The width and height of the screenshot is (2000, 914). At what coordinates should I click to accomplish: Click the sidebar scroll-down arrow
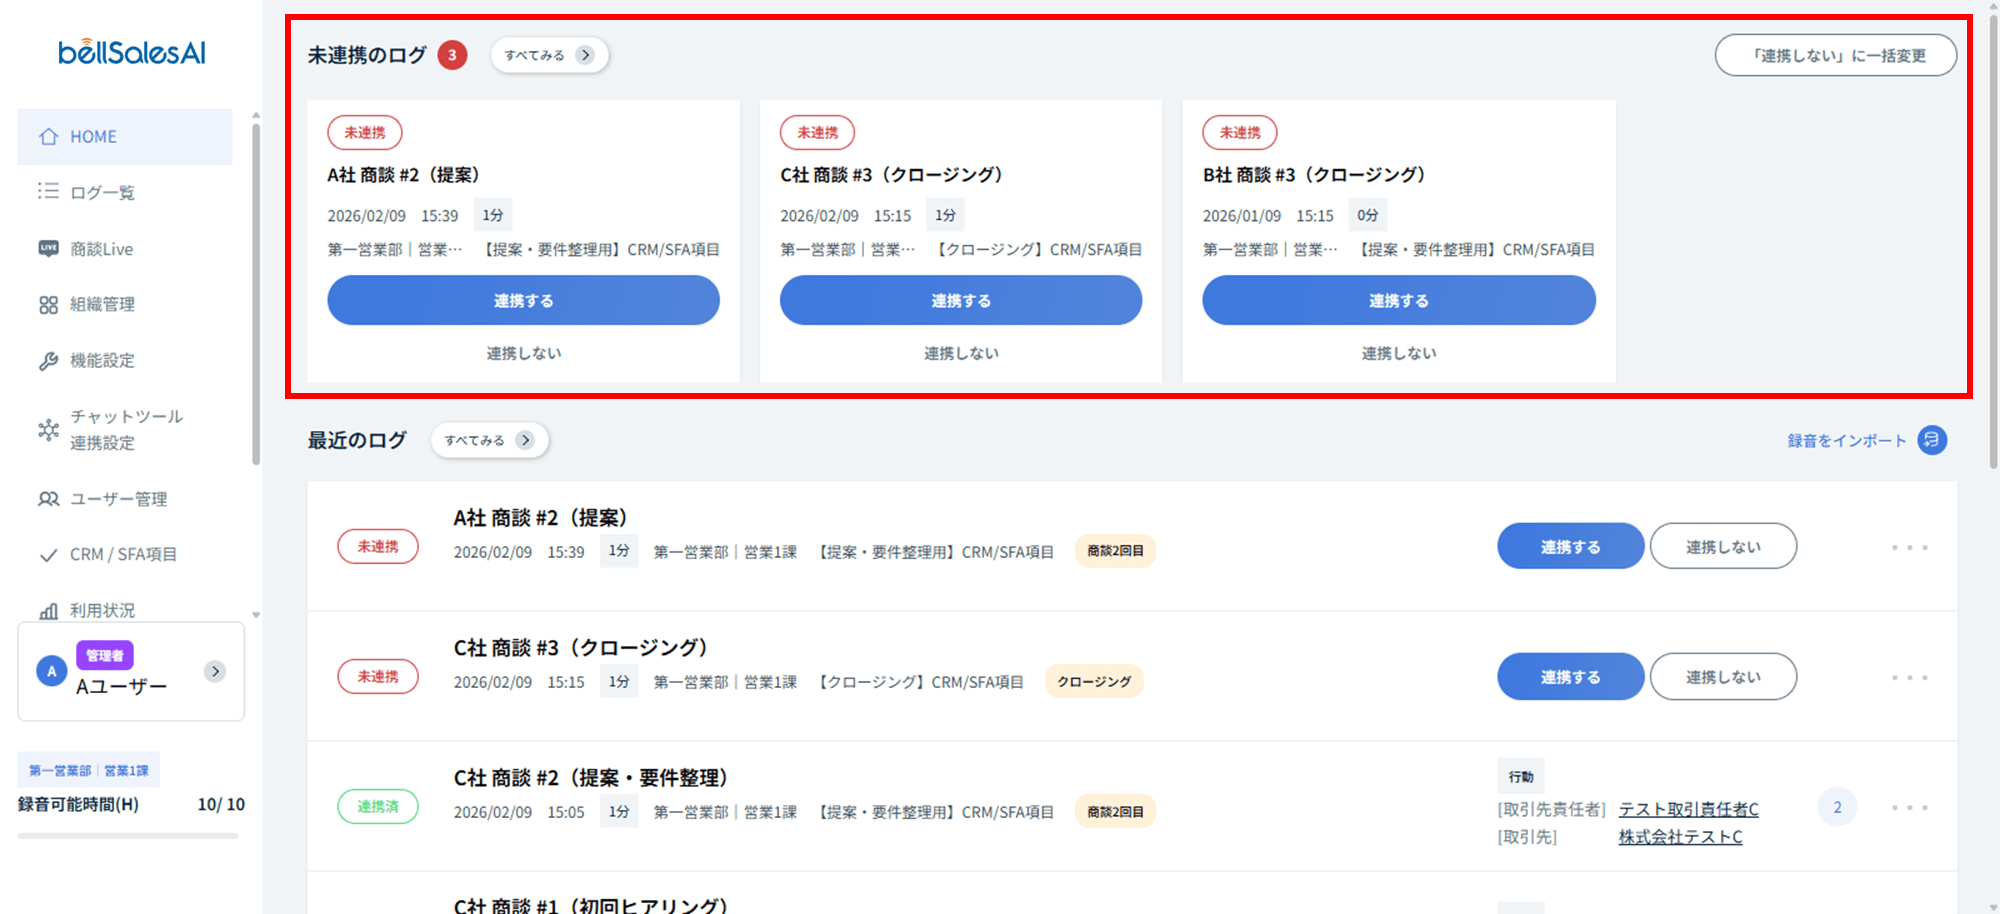click(x=256, y=615)
